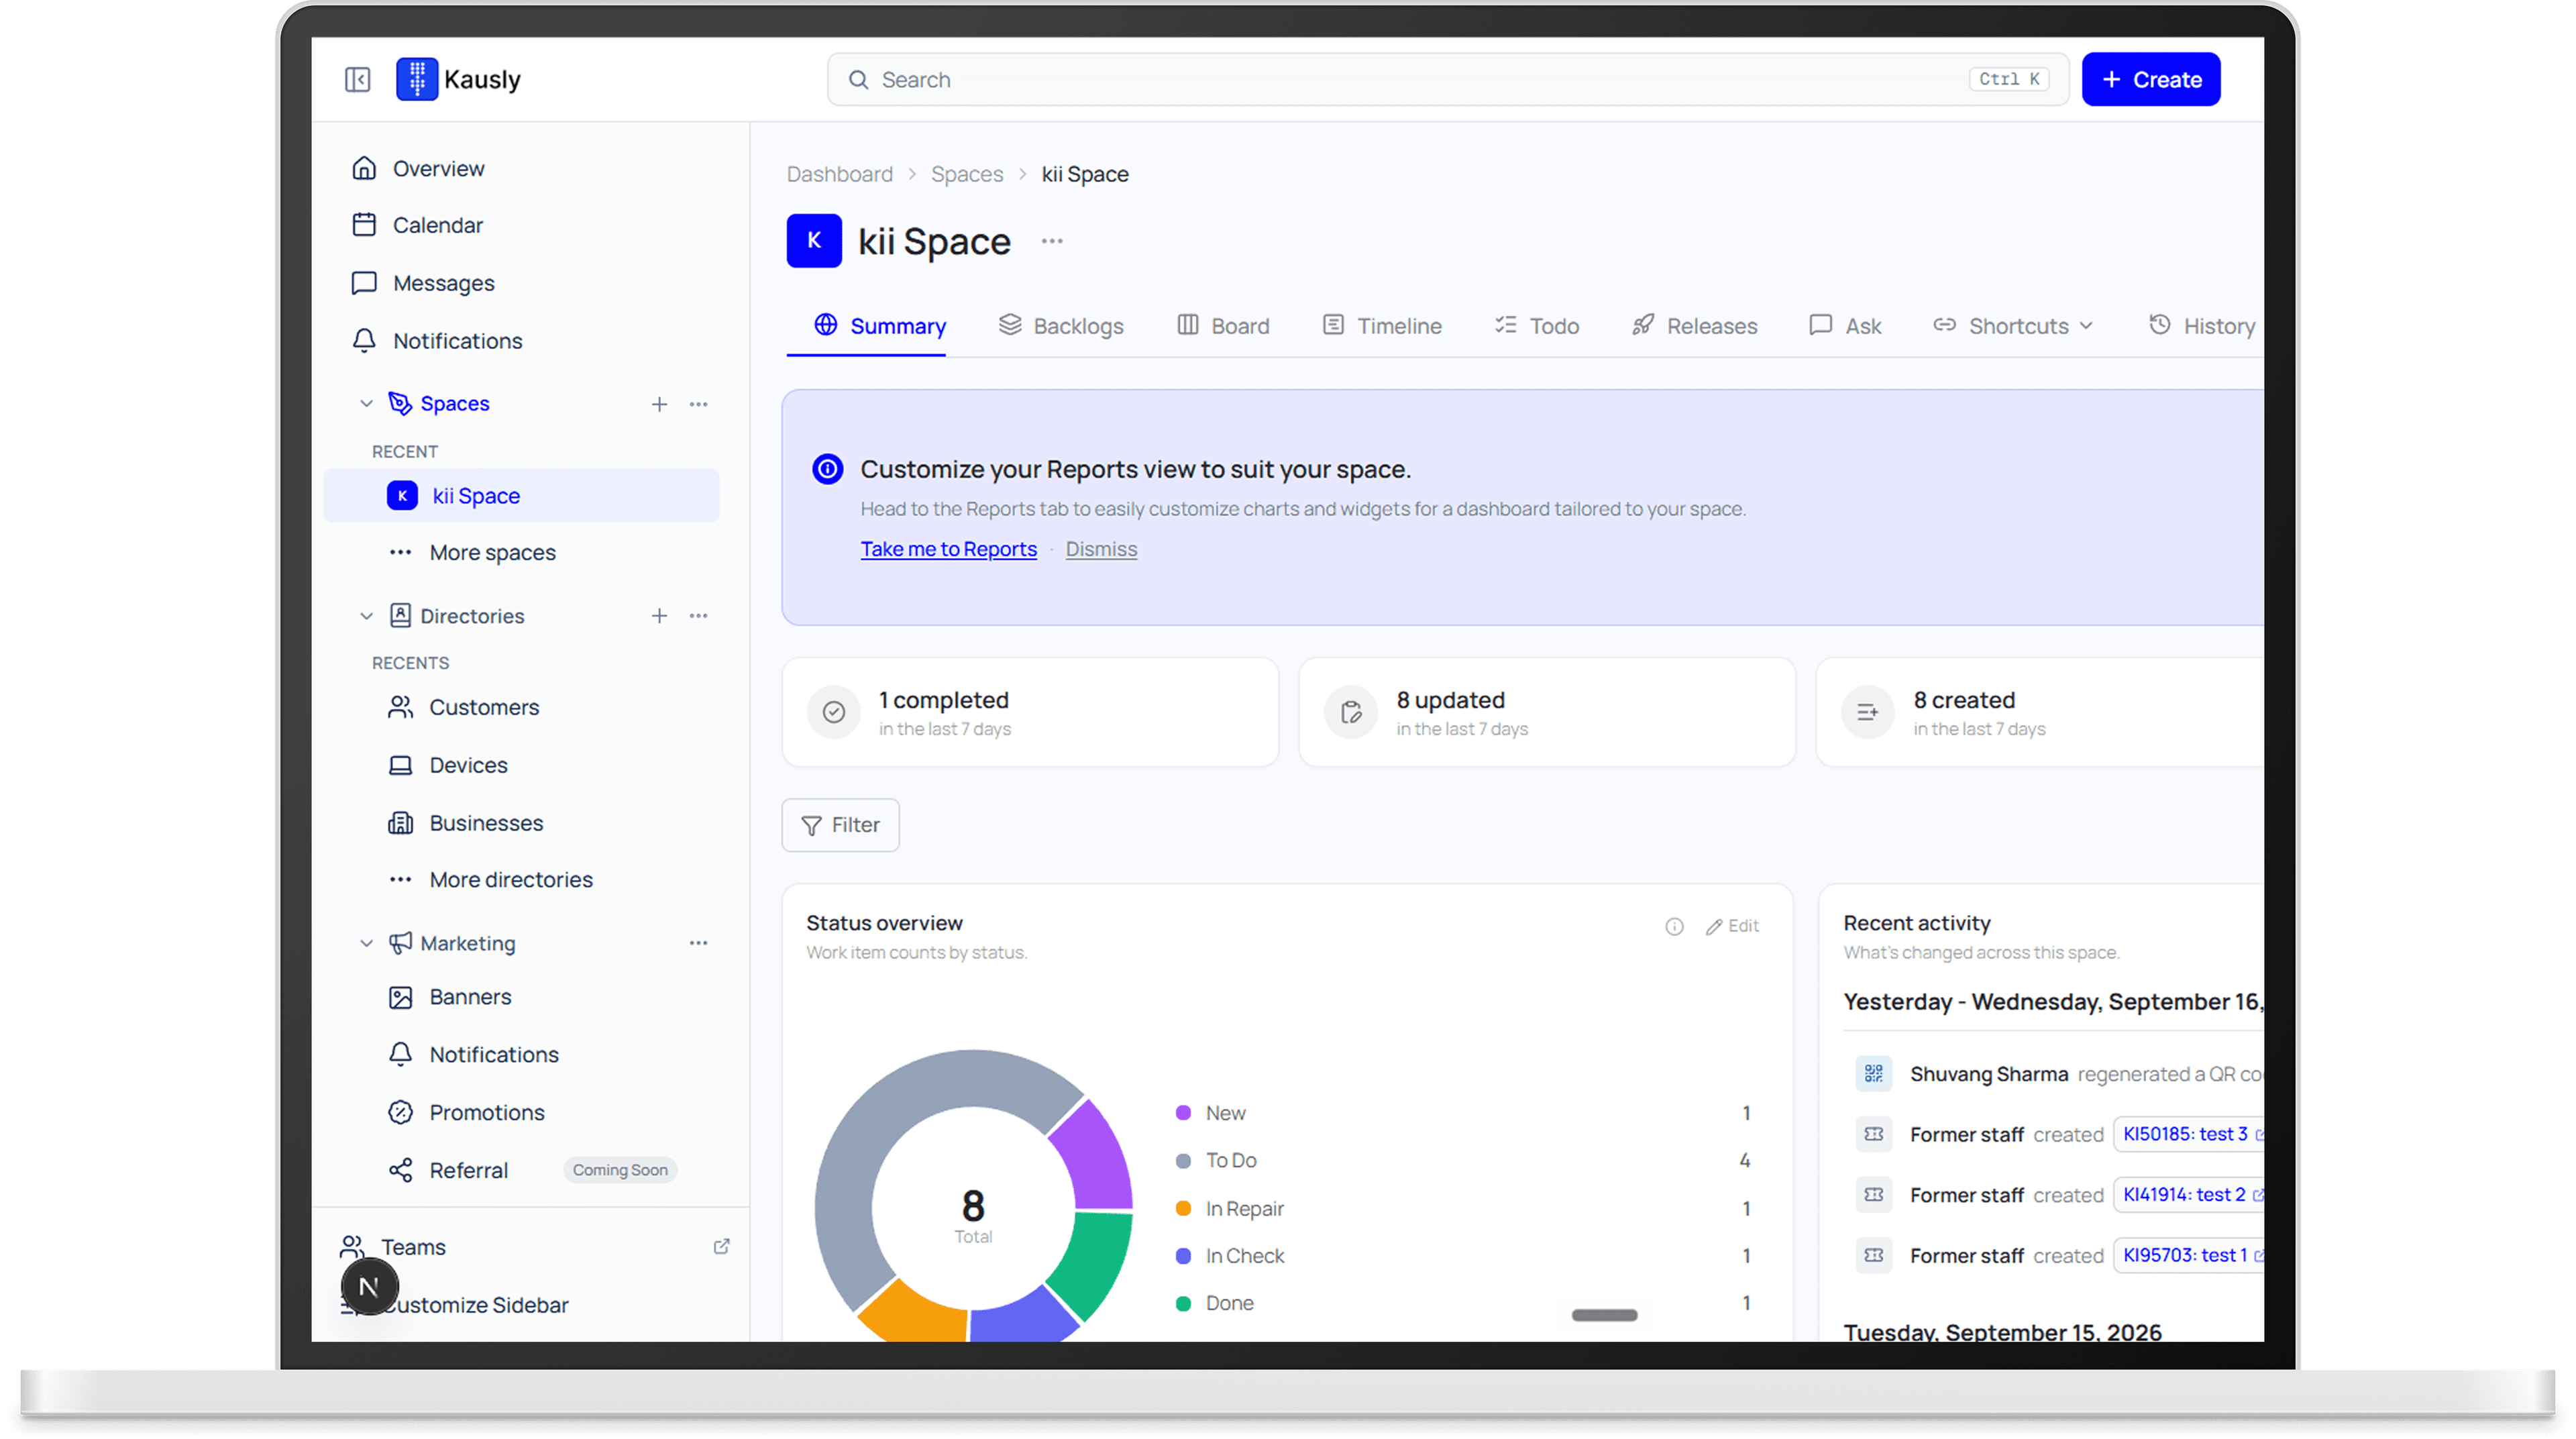
Task: Dismiss the Reports banner
Action: [x=1101, y=549]
